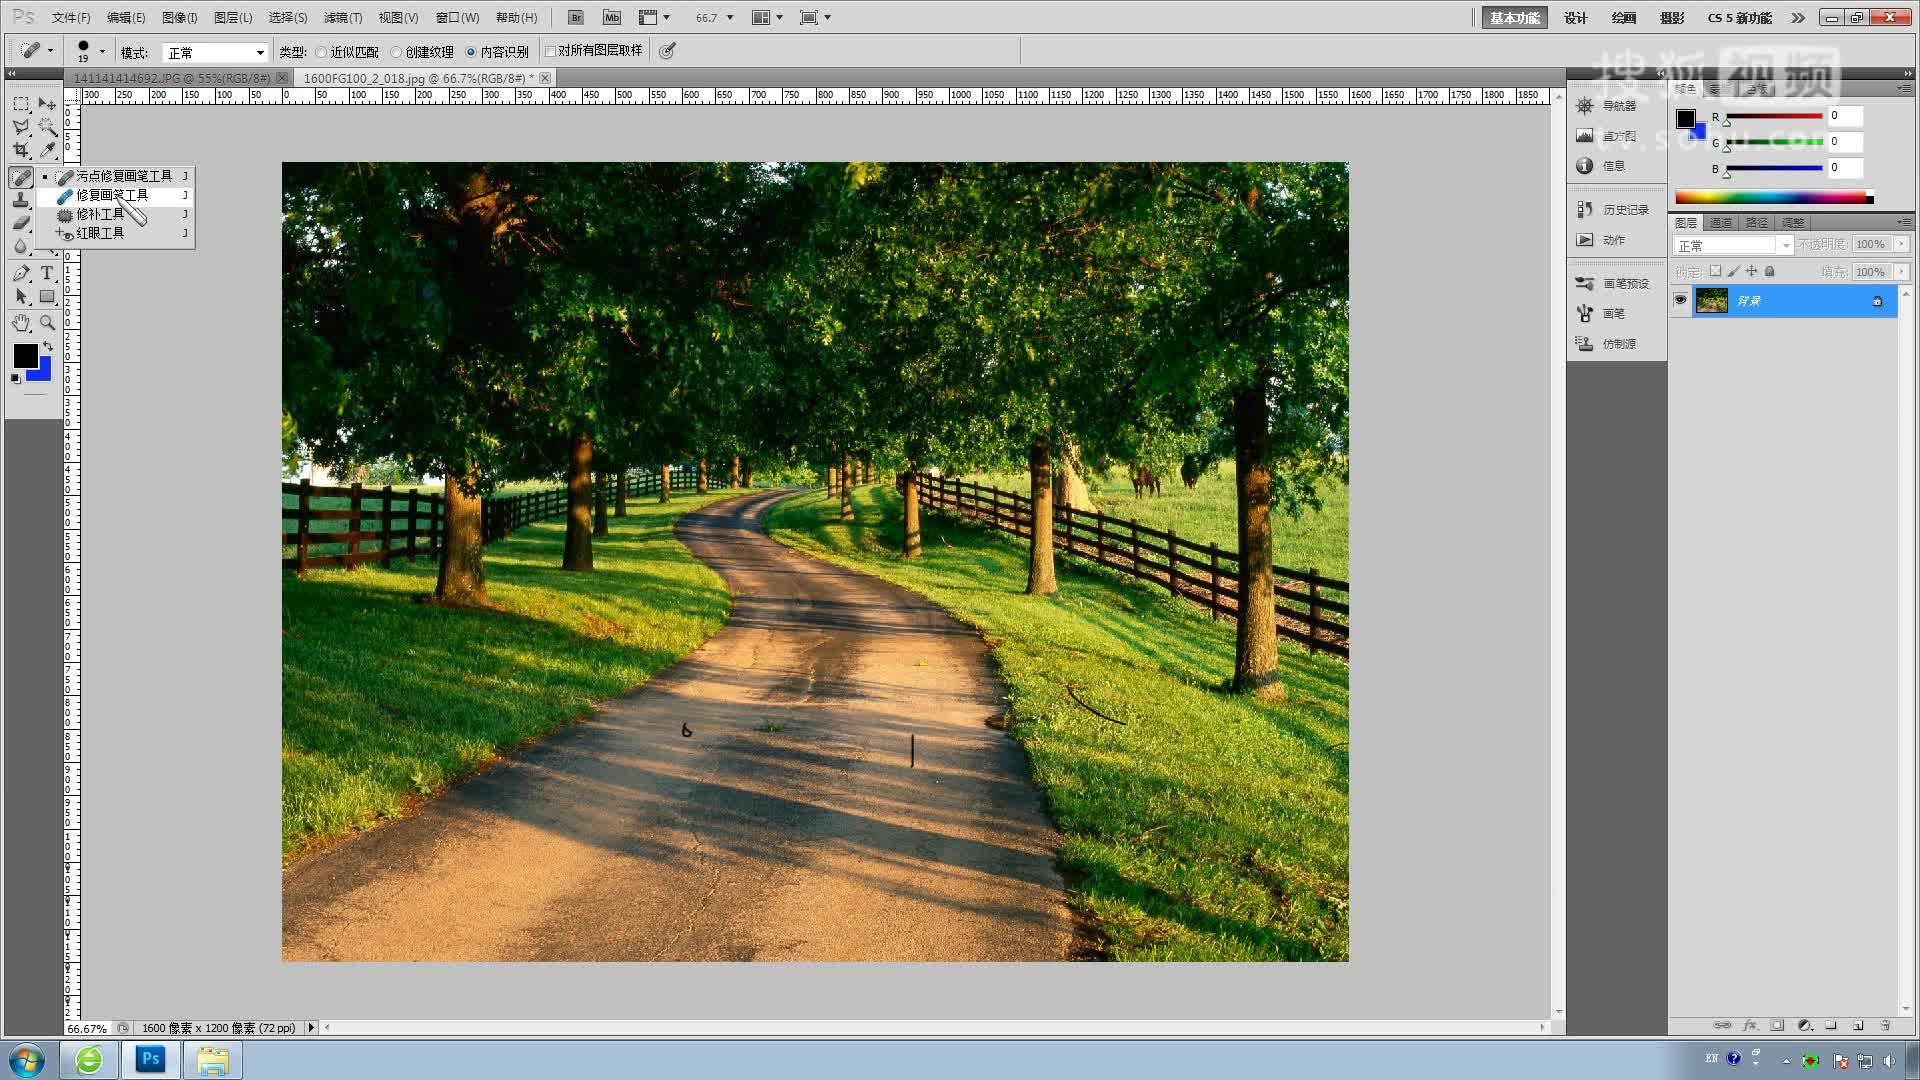Hide the 背景 layer with eye icon

(x=1680, y=301)
